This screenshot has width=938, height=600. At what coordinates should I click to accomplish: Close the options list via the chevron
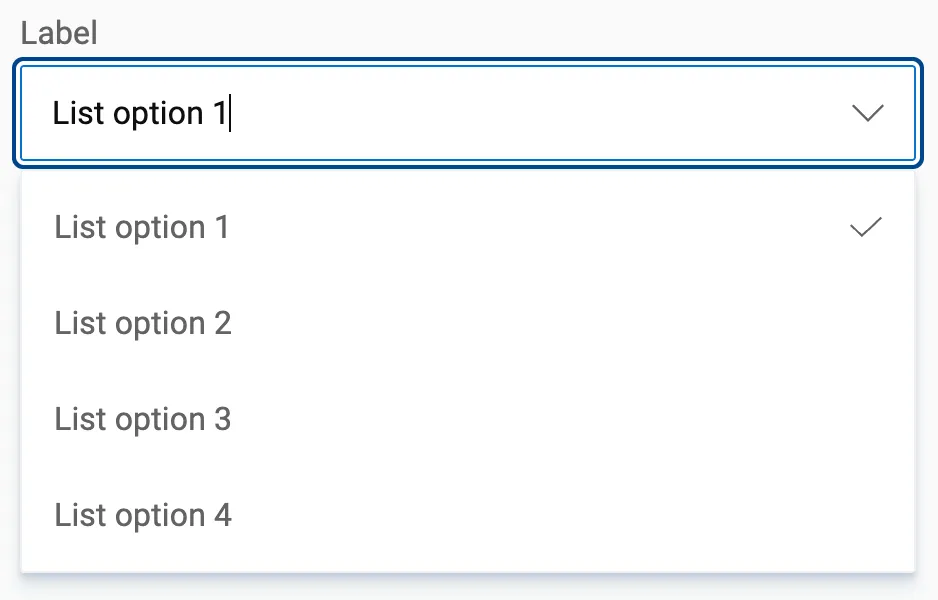tap(867, 113)
